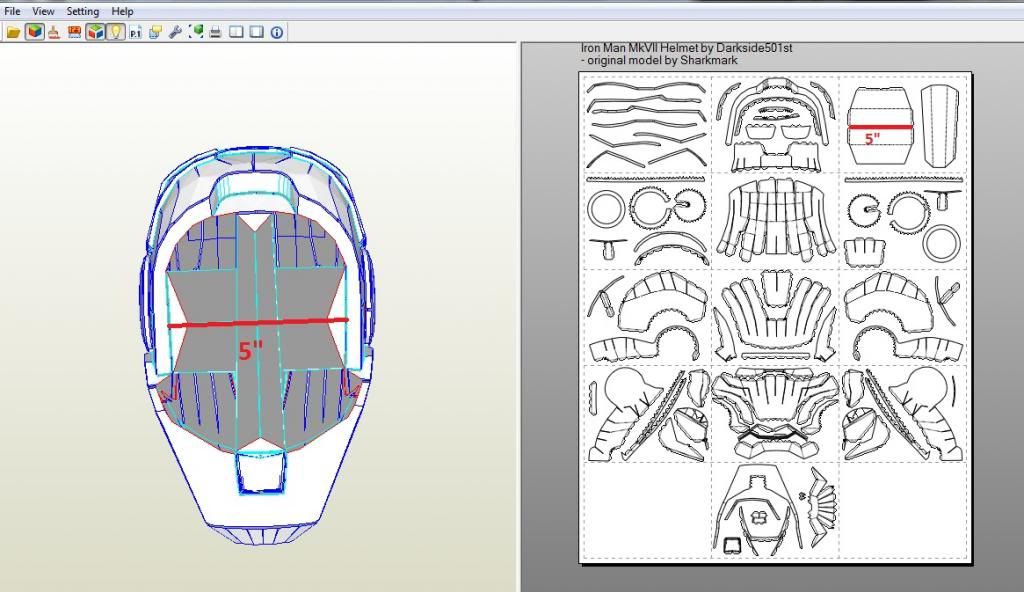Click the printer icon to print

(x=216, y=32)
